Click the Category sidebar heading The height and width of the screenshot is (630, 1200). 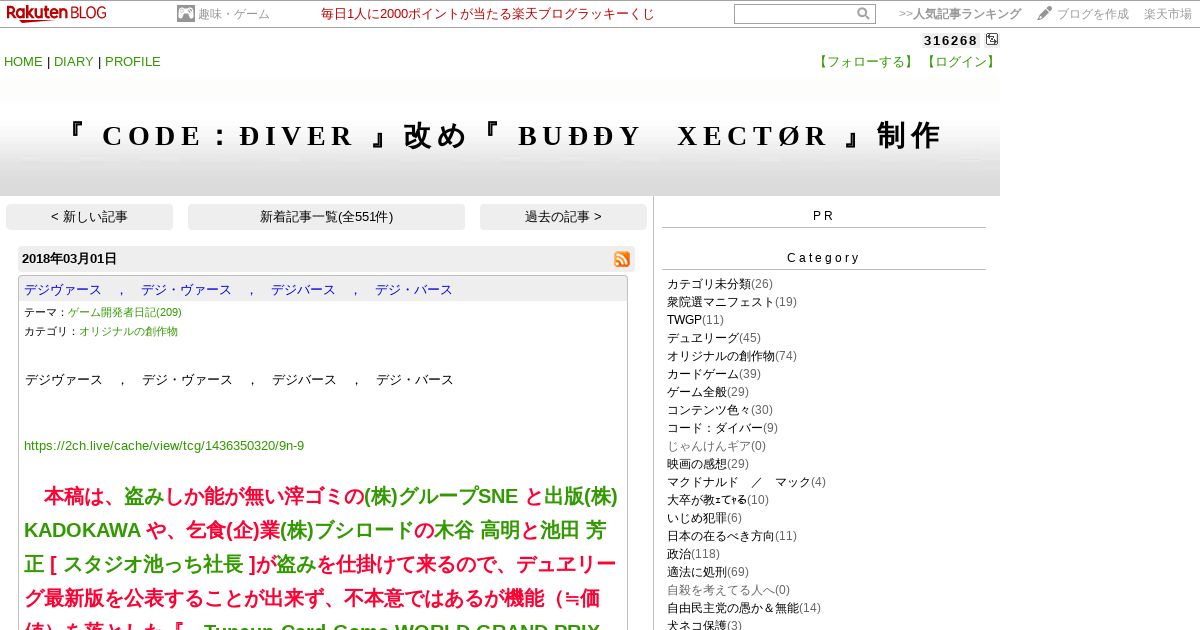pos(823,258)
